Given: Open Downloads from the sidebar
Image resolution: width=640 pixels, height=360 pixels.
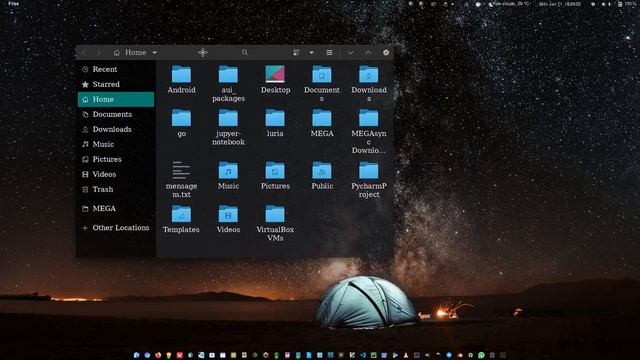Looking at the screenshot, I should point(116,129).
